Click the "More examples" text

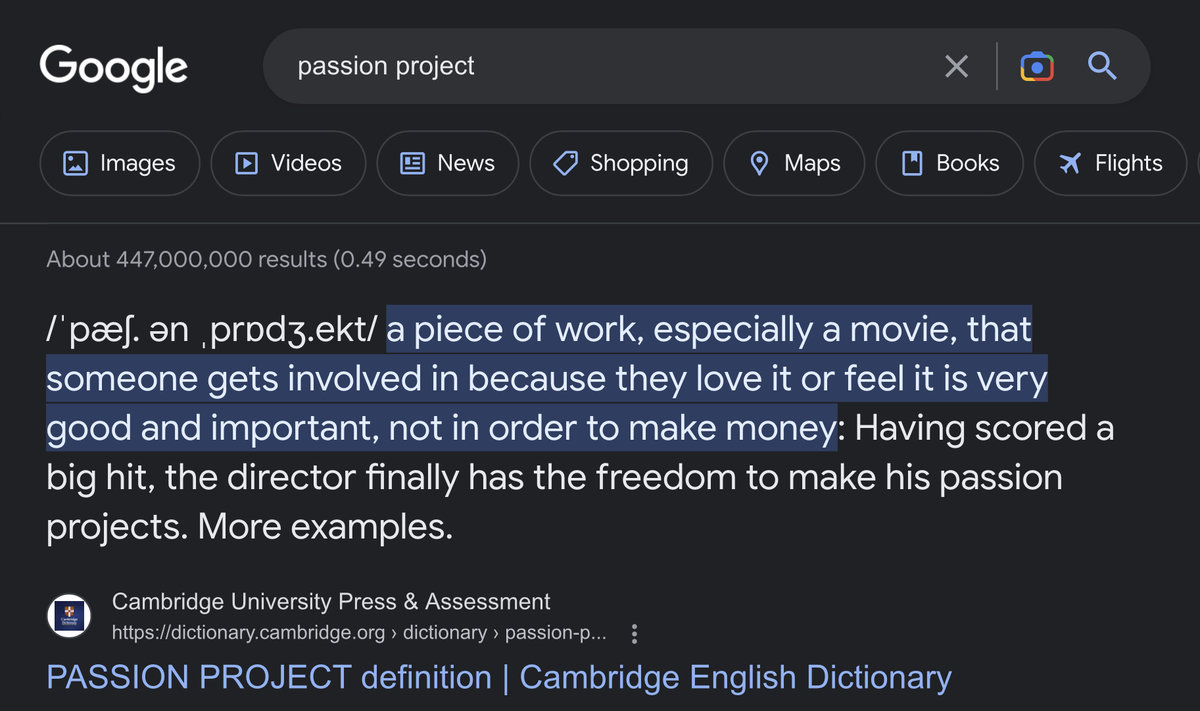tap(324, 526)
